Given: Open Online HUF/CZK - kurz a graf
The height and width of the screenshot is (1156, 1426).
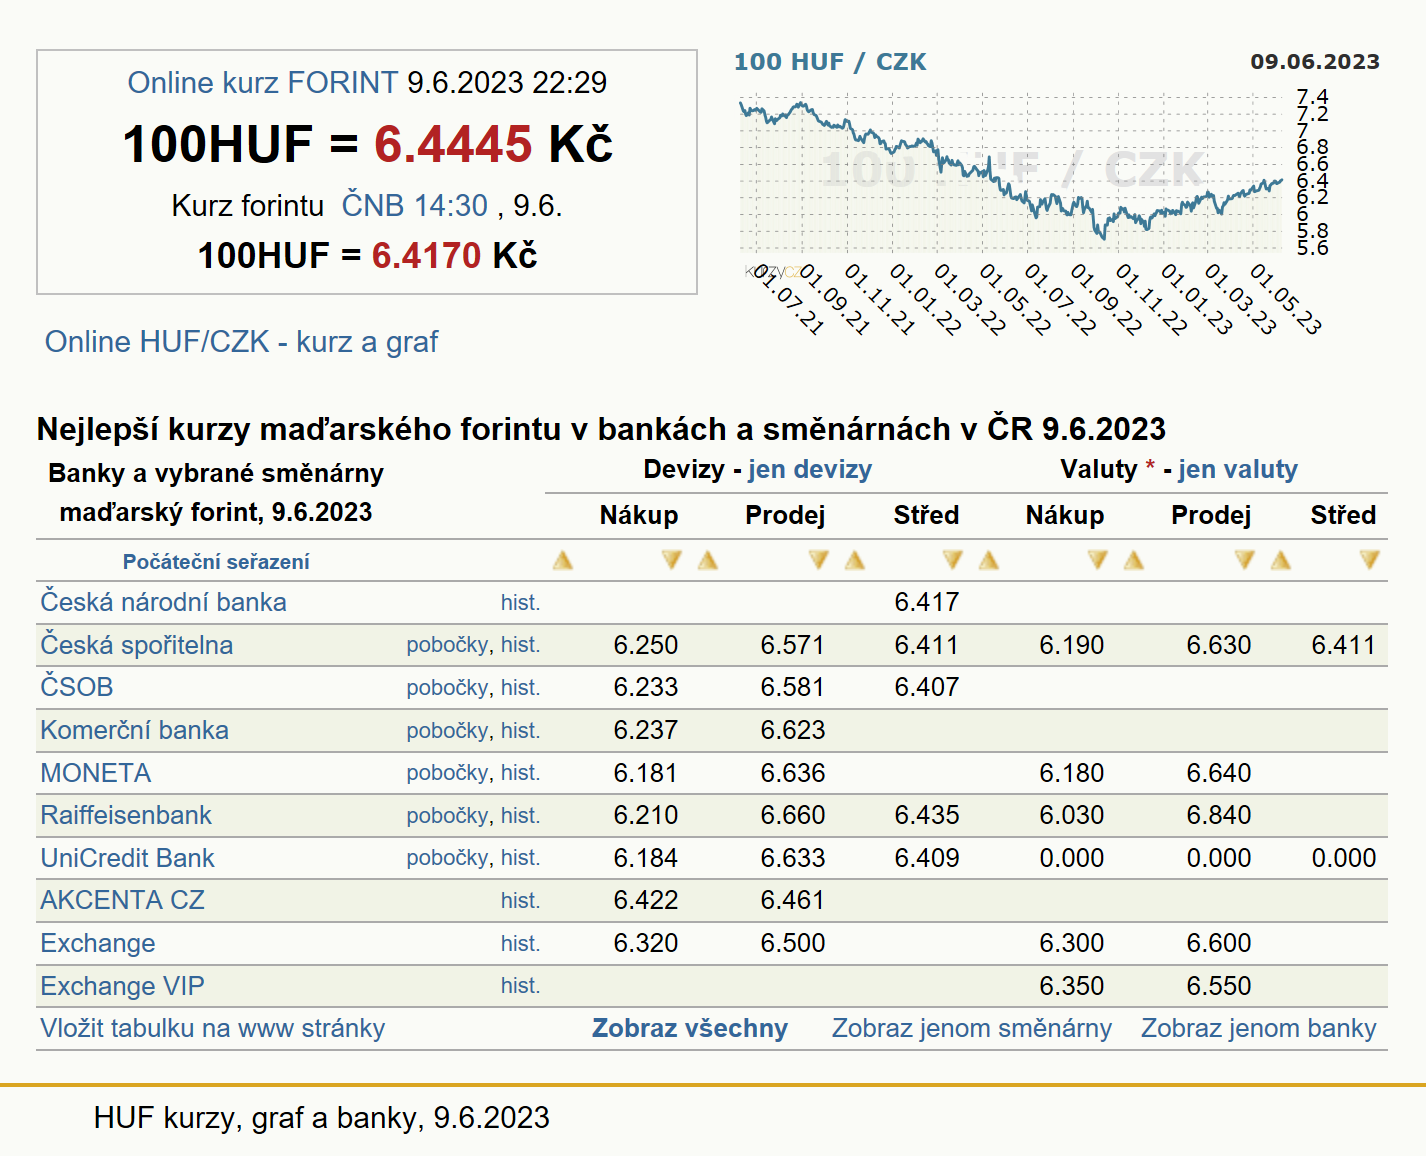Looking at the screenshot, I should (241, 342).
